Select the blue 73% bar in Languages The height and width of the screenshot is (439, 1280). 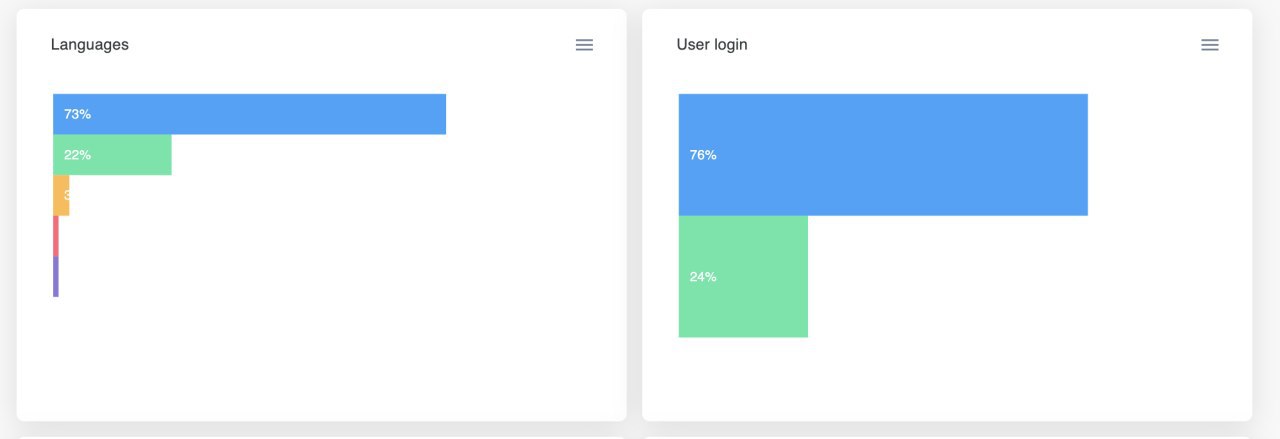[249, 114]
